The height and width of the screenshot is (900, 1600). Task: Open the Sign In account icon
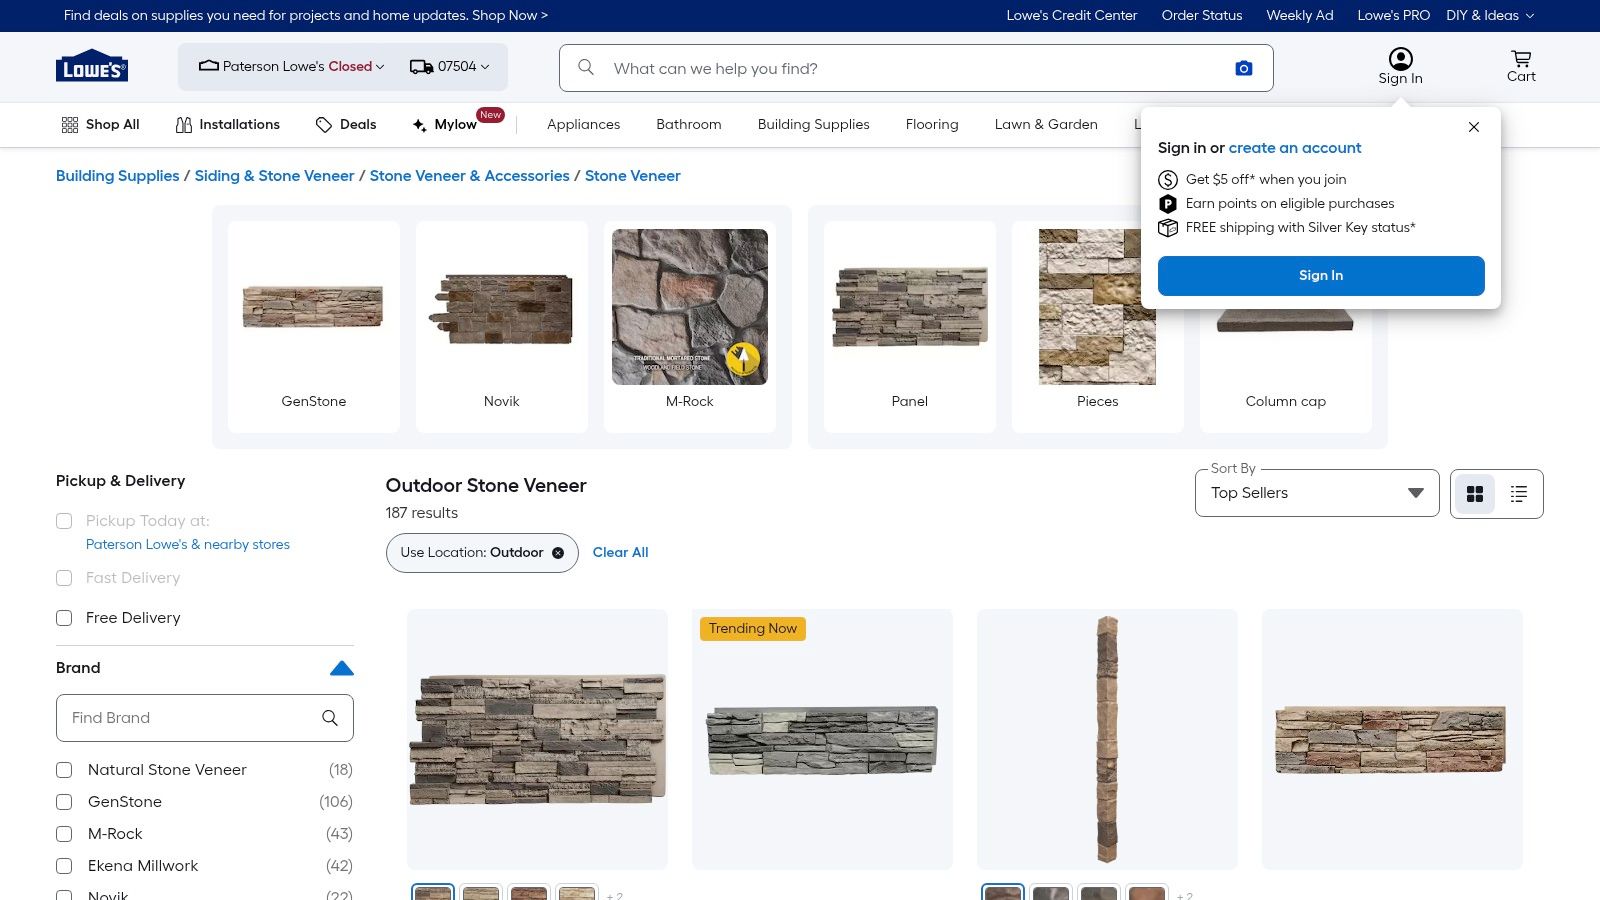click(1400, 66)
